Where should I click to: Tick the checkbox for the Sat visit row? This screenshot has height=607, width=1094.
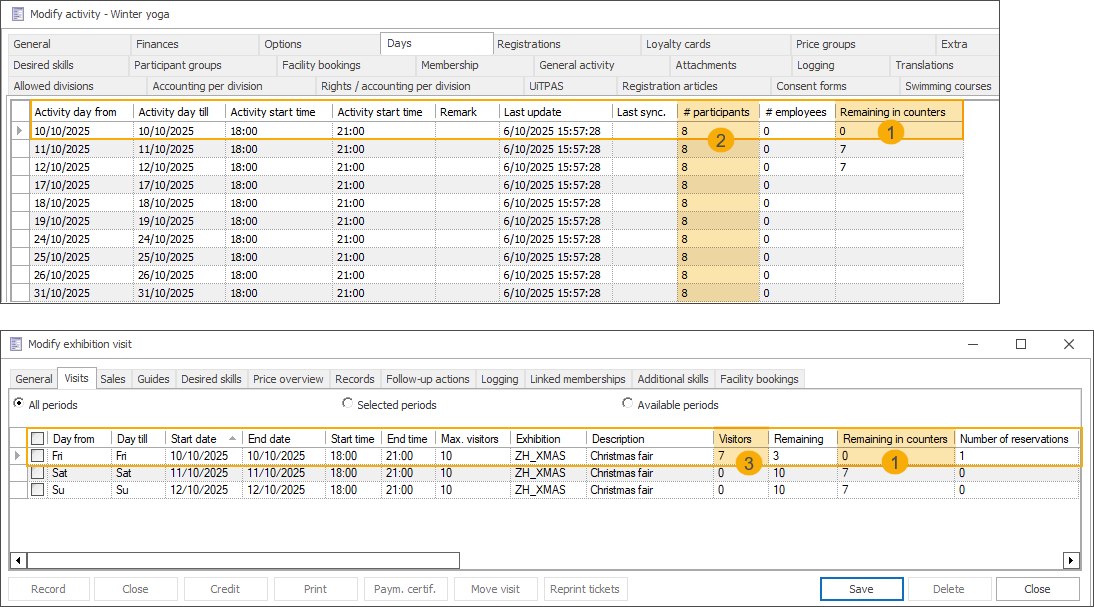38,473
